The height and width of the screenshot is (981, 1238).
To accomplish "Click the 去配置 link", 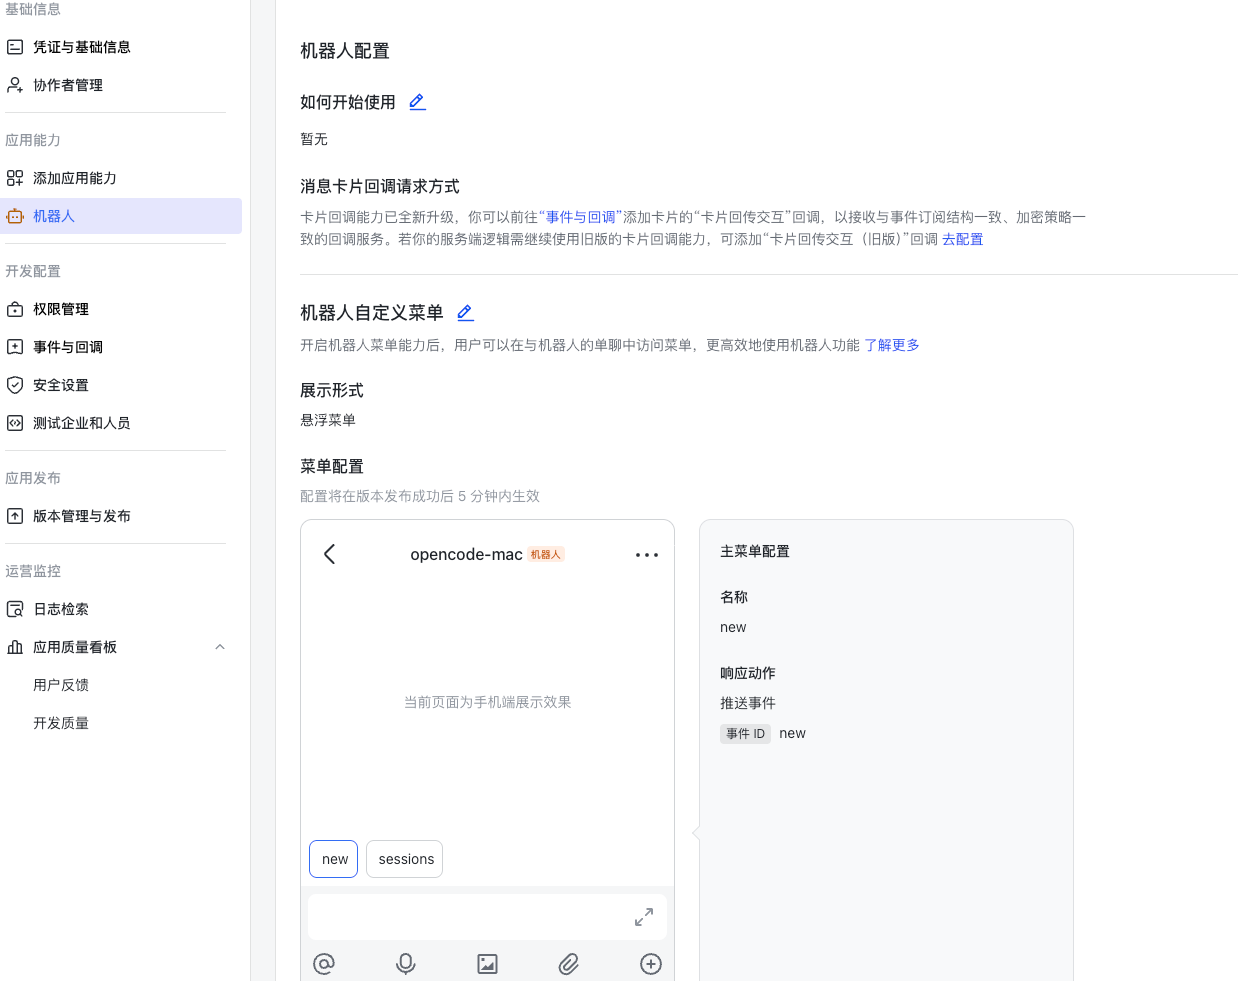I will (962, 239).
